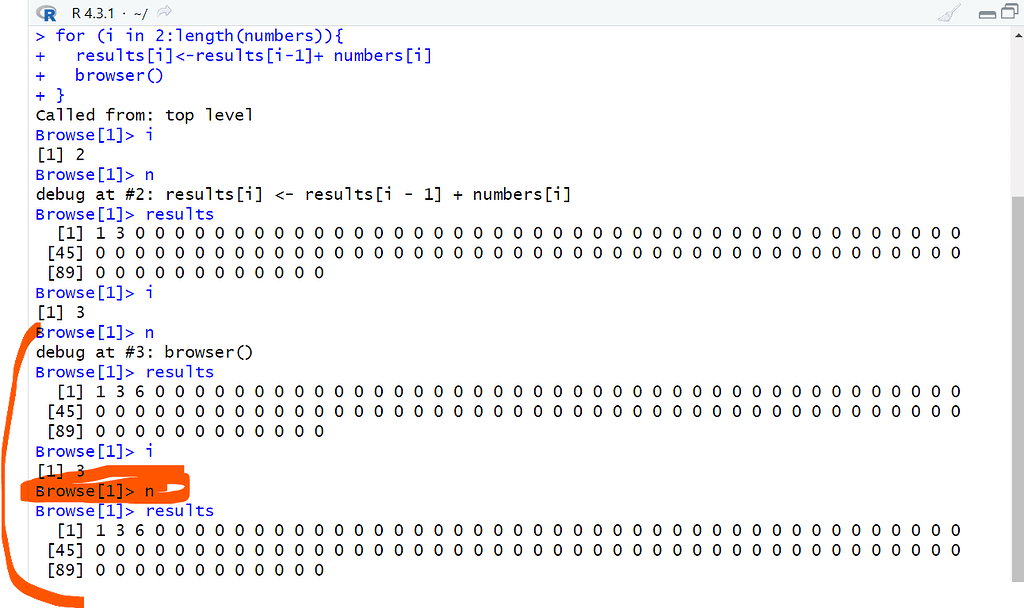Click the R logo in the title bar
1024x608 pixels.
pyautogui.click(x=47, y=14)
